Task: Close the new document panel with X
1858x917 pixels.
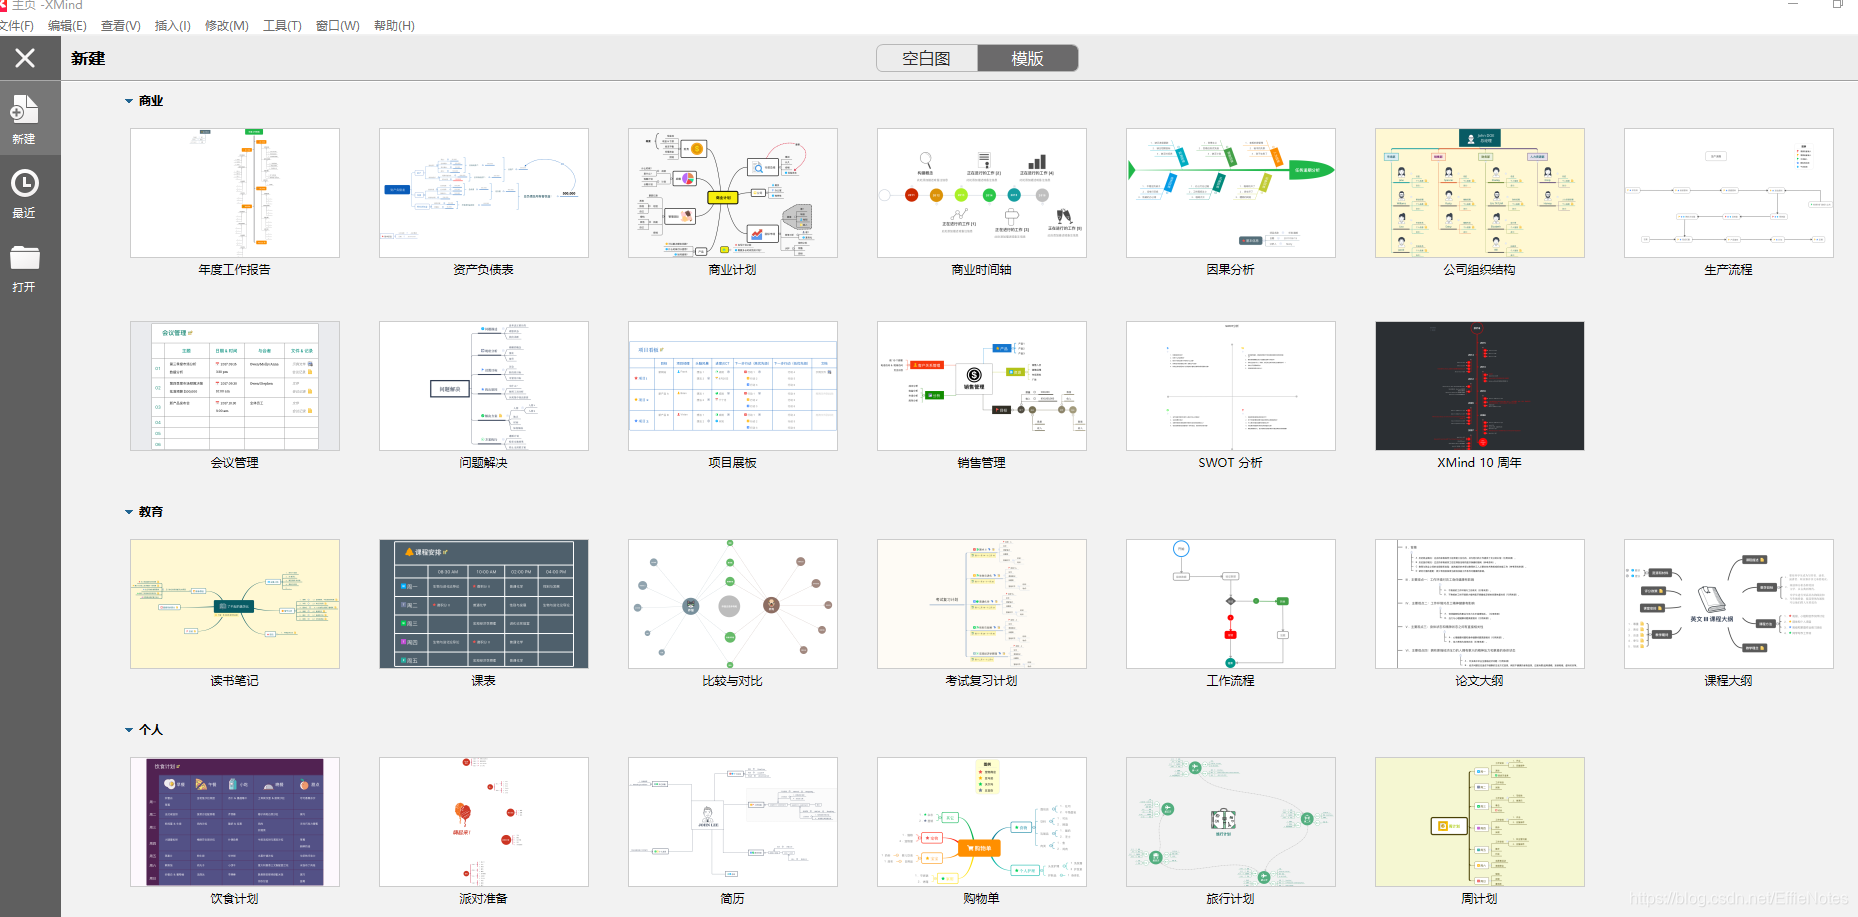Action: tap(25, 58)
